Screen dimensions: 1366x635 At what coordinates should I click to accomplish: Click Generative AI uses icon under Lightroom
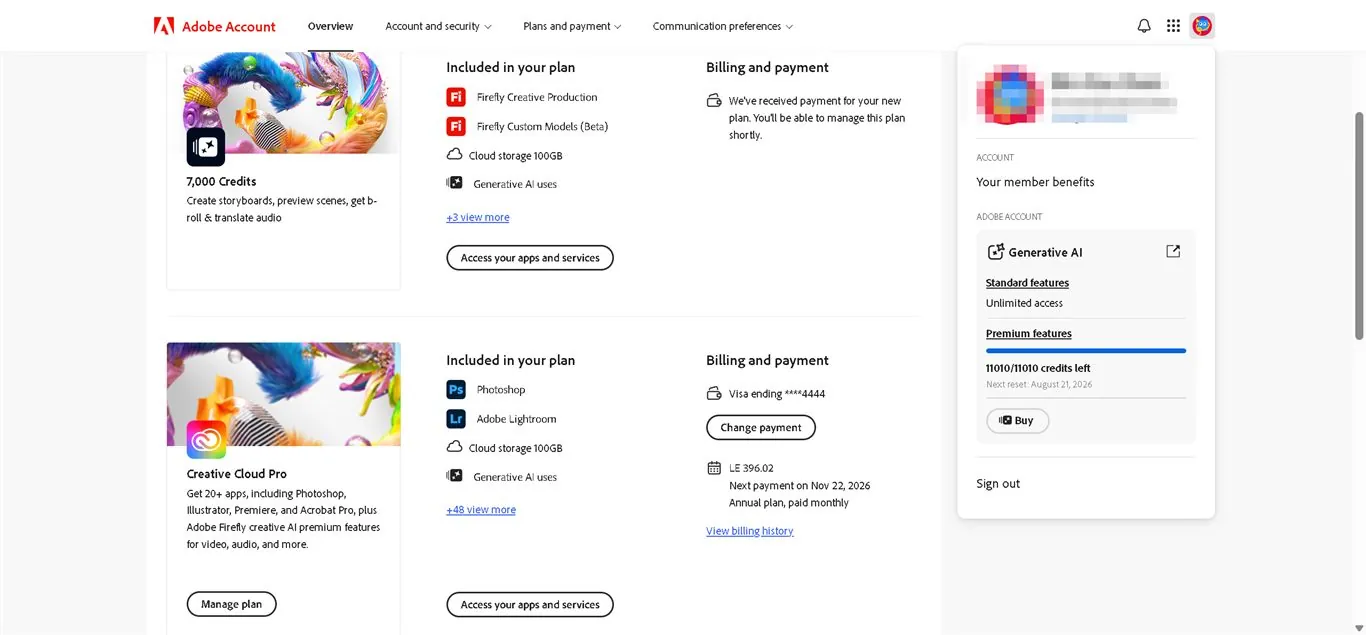455,476
